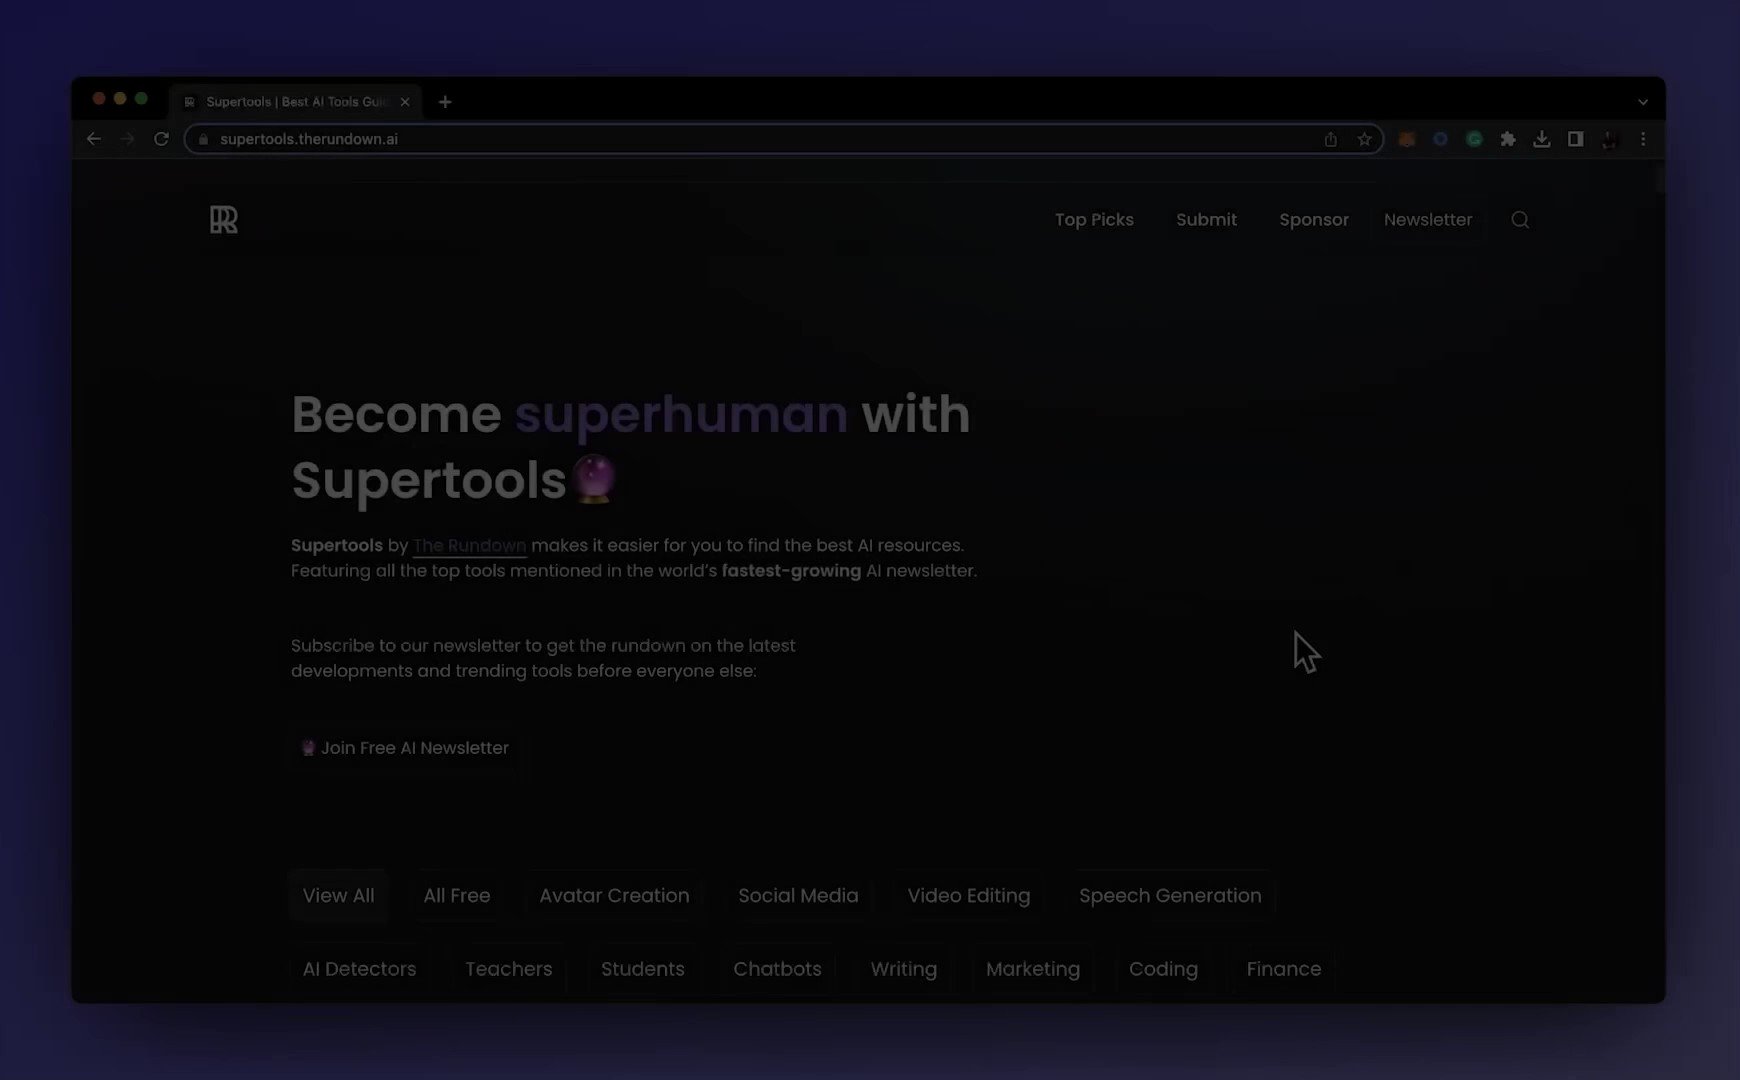
Task: Open the browser options three-dot menu
Action: pyautogui.click(x=1643, y=139)
